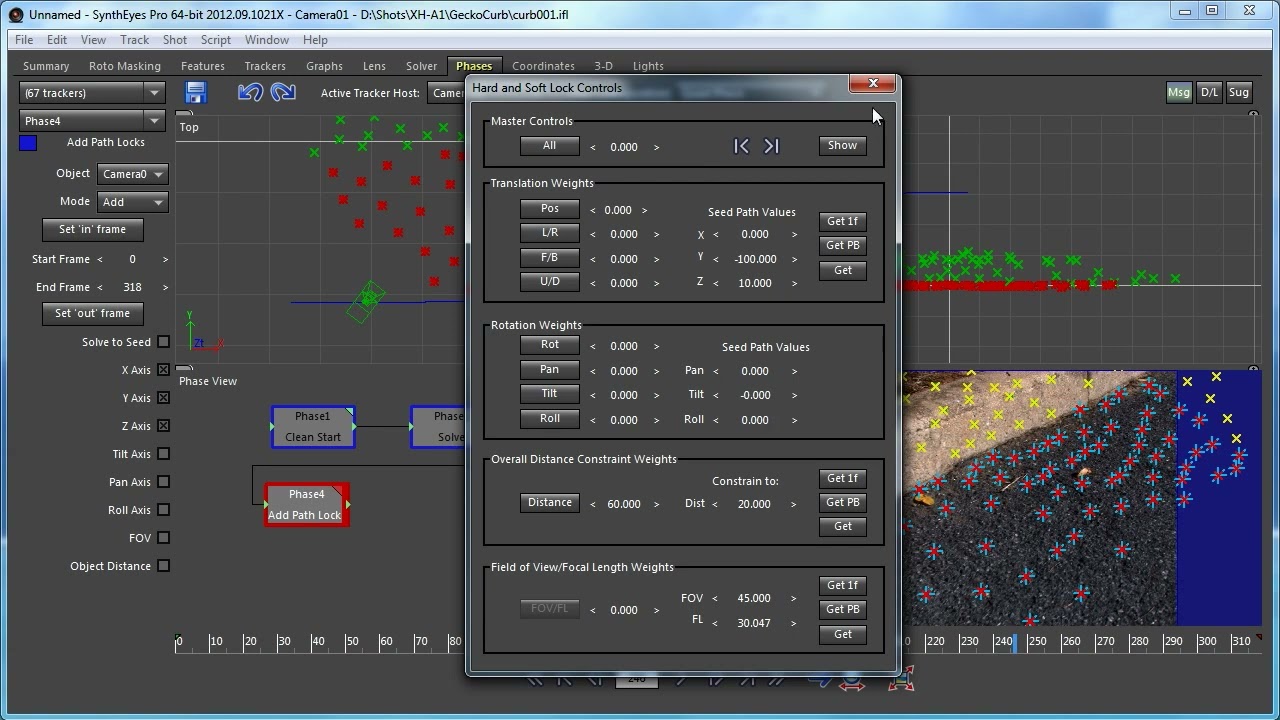1280x720 pixels.
Task: Toggle the Msg button
Action: point(1178,93)
